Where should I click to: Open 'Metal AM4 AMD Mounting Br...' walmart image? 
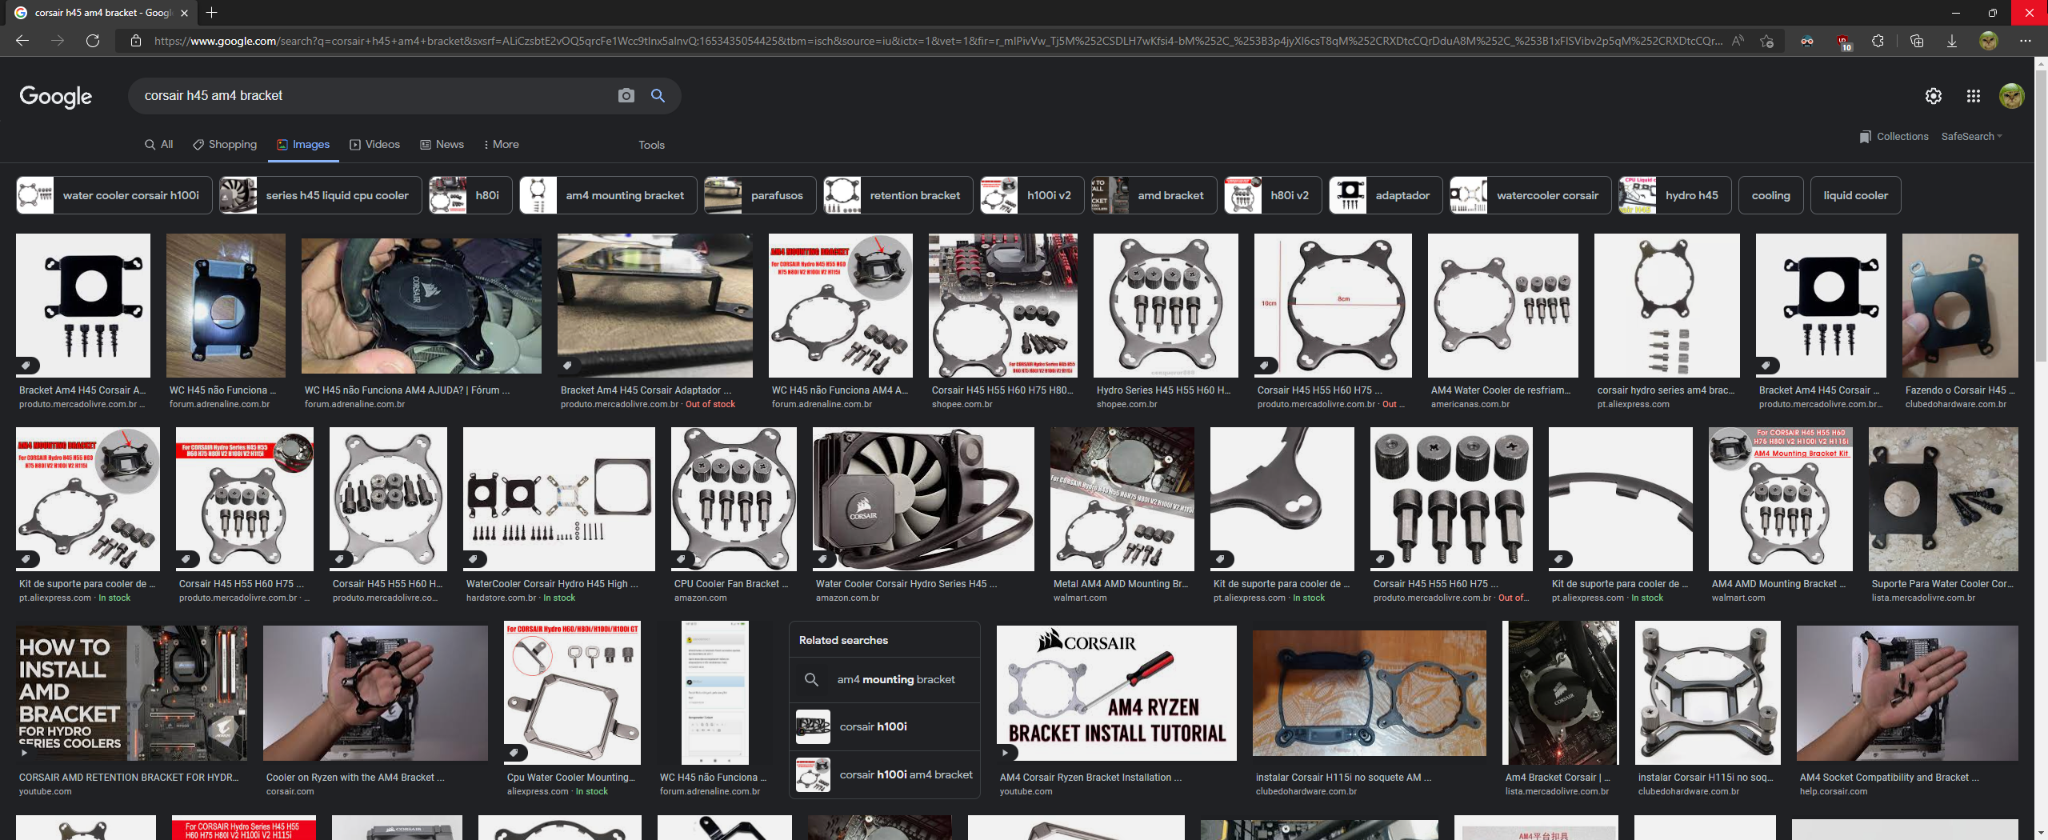(1122, 499)
